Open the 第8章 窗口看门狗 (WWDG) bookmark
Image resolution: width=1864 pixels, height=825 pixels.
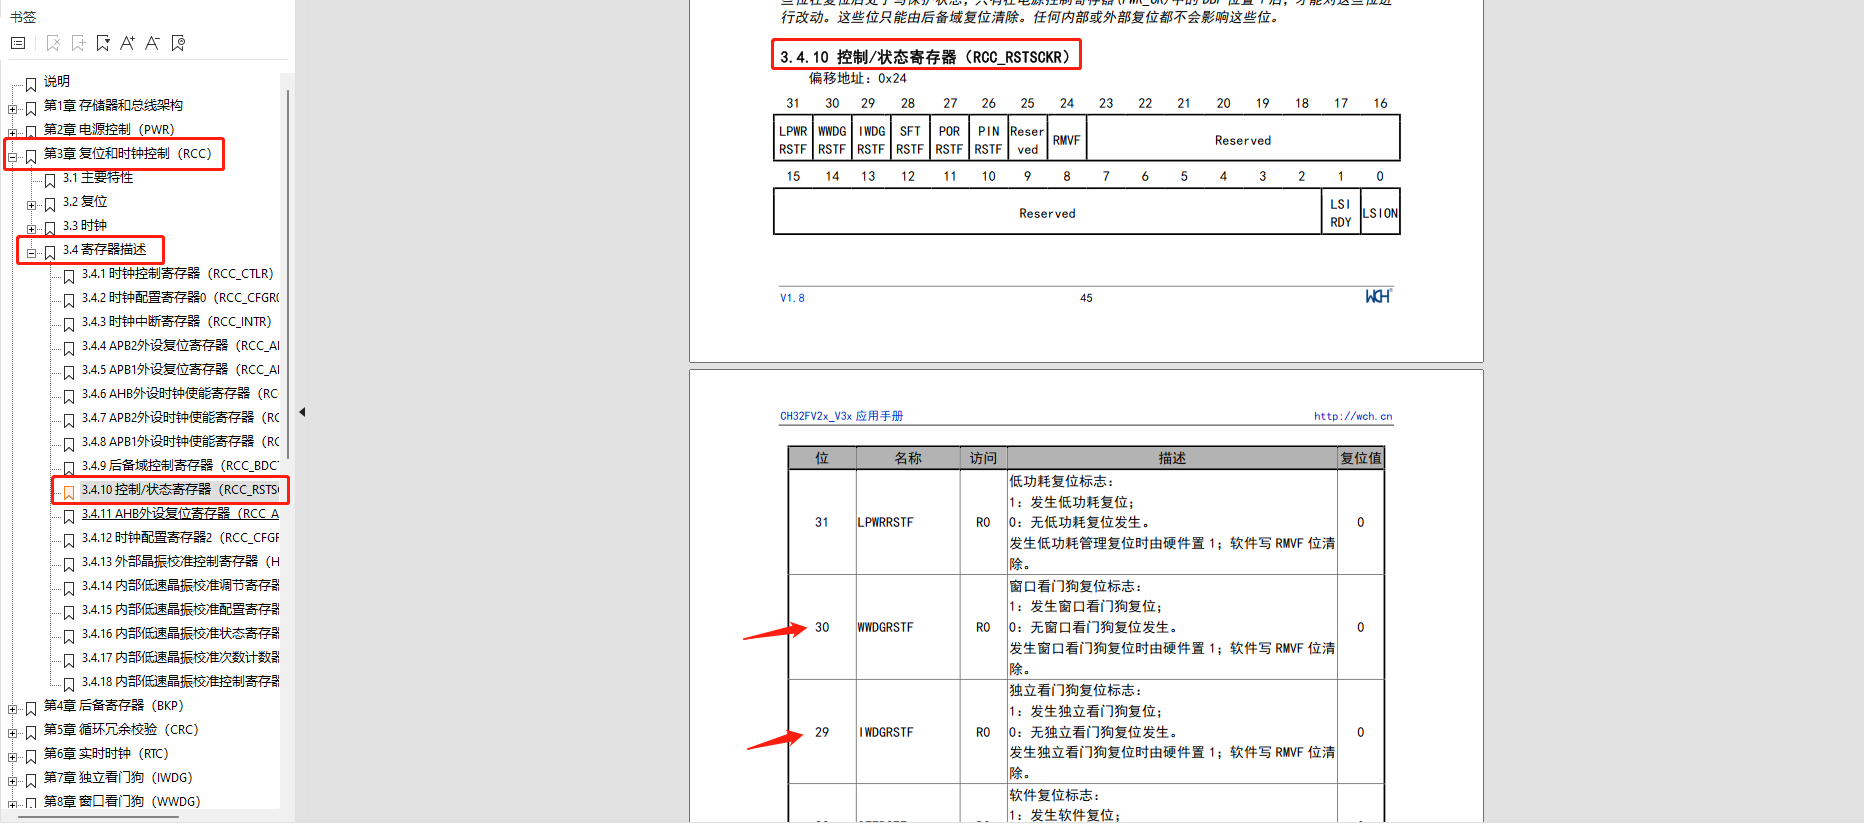click(x=121, y=801)
